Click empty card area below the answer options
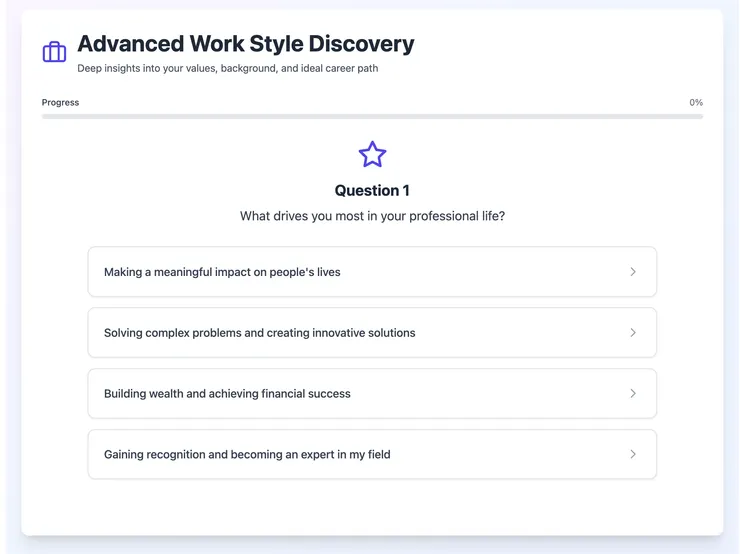The image size is (740, 554). click(x=372, y=505)
